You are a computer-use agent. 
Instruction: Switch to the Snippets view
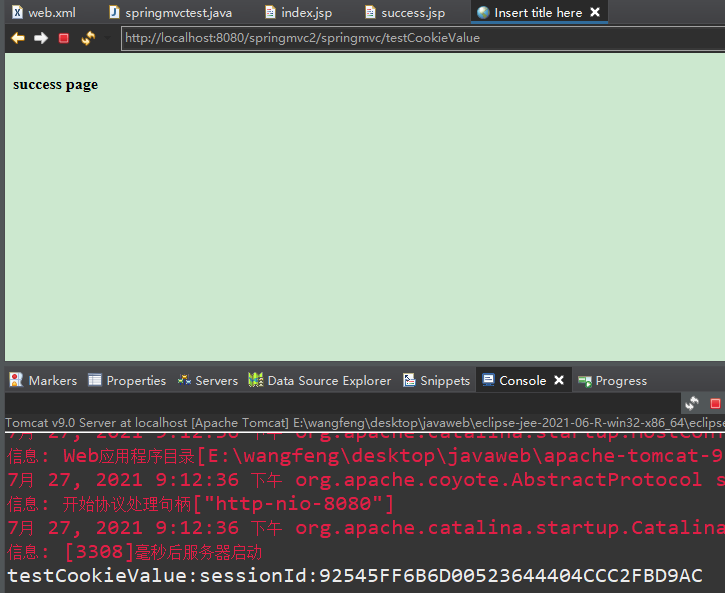(436, 380)
